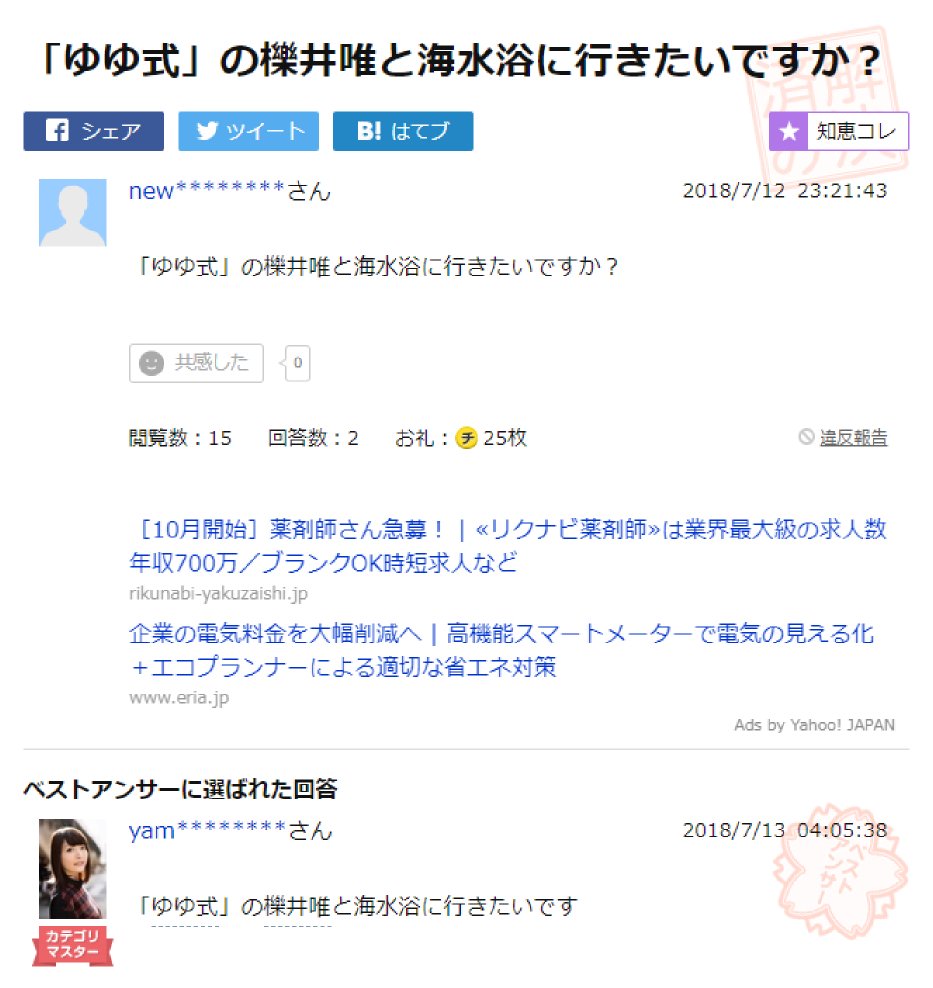Visit rikunabi-yakuzaishi.jp URL text
Viewport: 933px width, 988px height.
[x=218, y=594]
